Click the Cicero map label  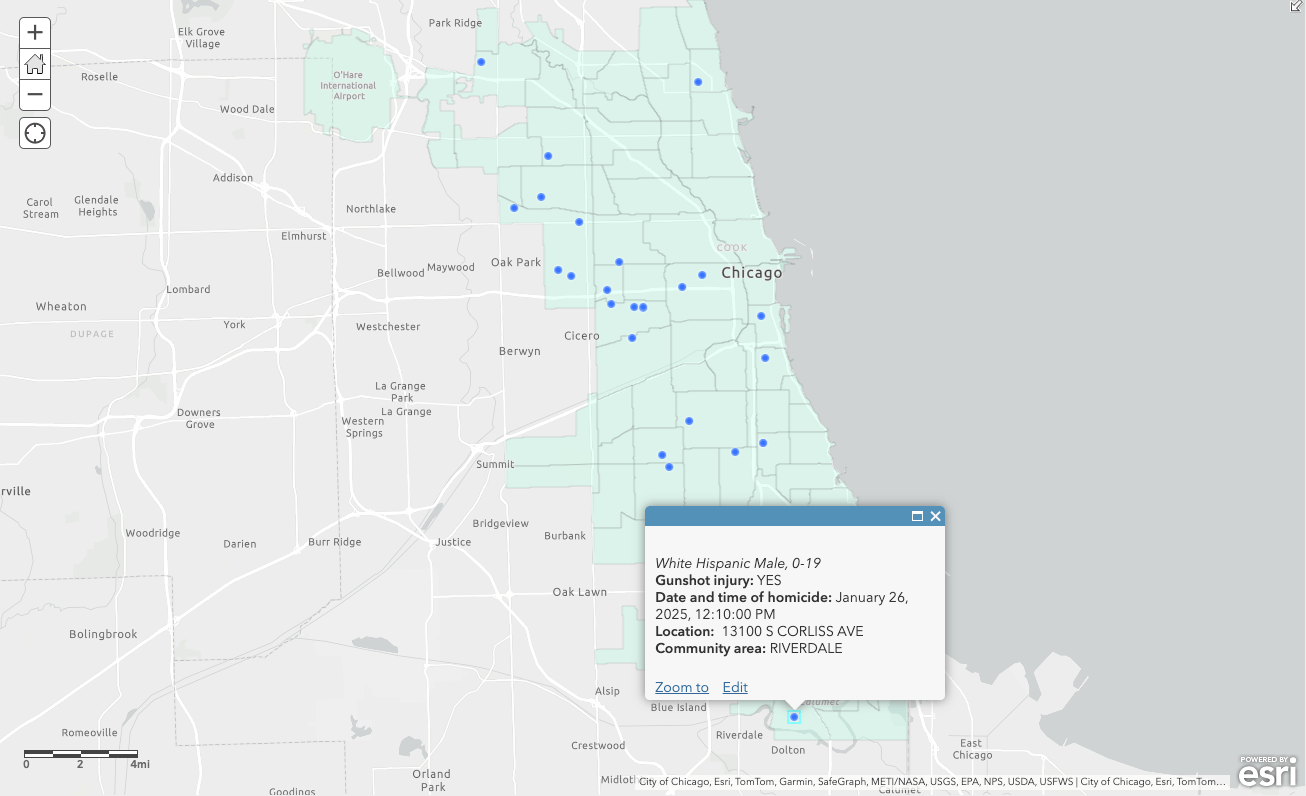coord(581,336)
